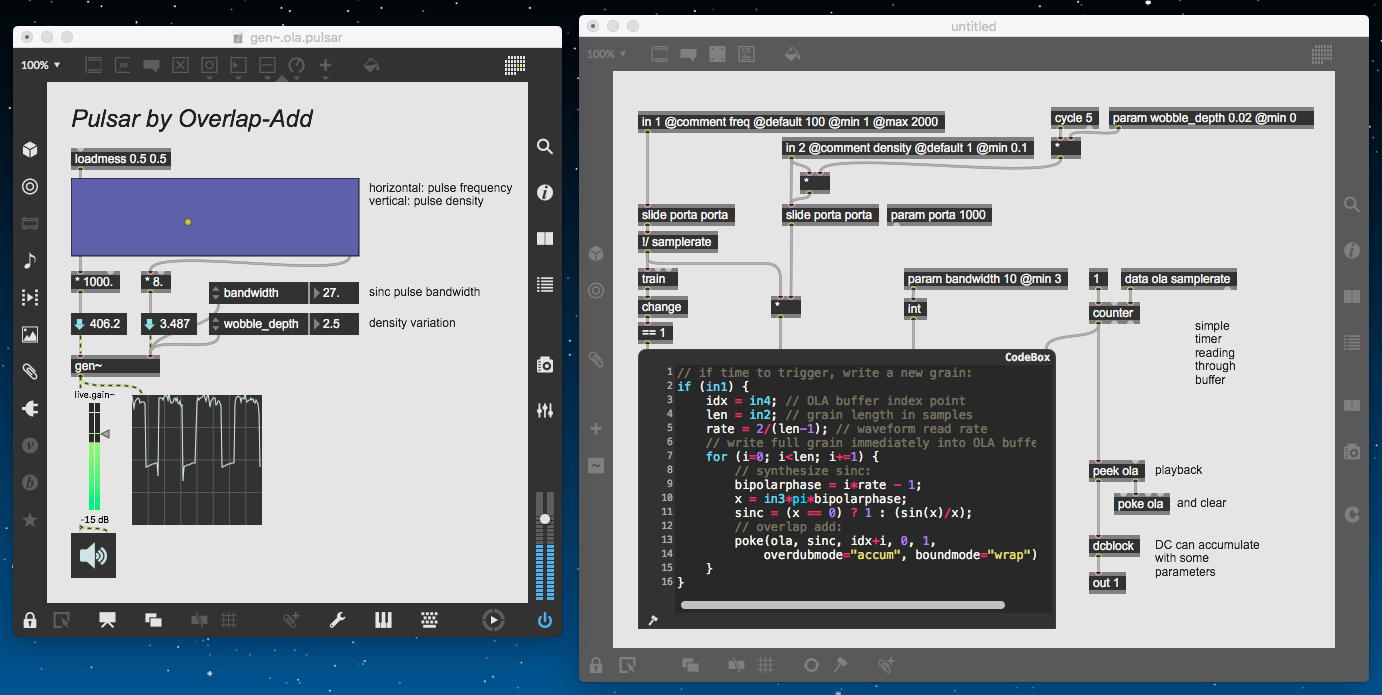Open the wrench debug tools icon
Image resolution: width=1382 pixels, height=695 pixels.
pyautogui.click(x=337, y=620)
